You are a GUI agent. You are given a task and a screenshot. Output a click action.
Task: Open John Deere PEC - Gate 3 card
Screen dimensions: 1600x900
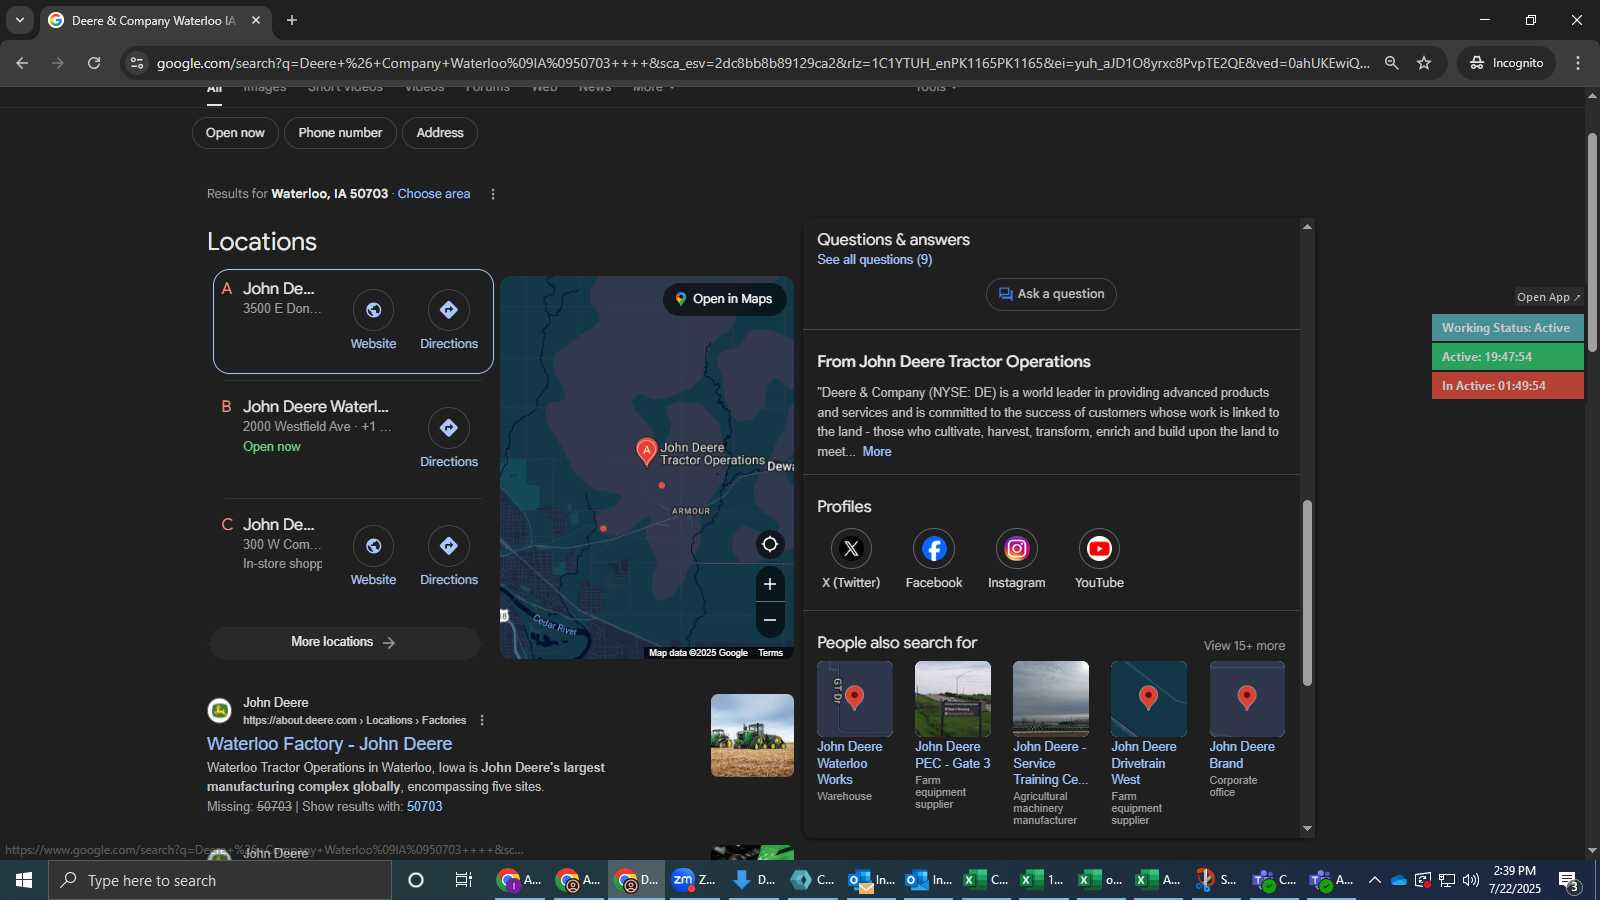(953, 736)
